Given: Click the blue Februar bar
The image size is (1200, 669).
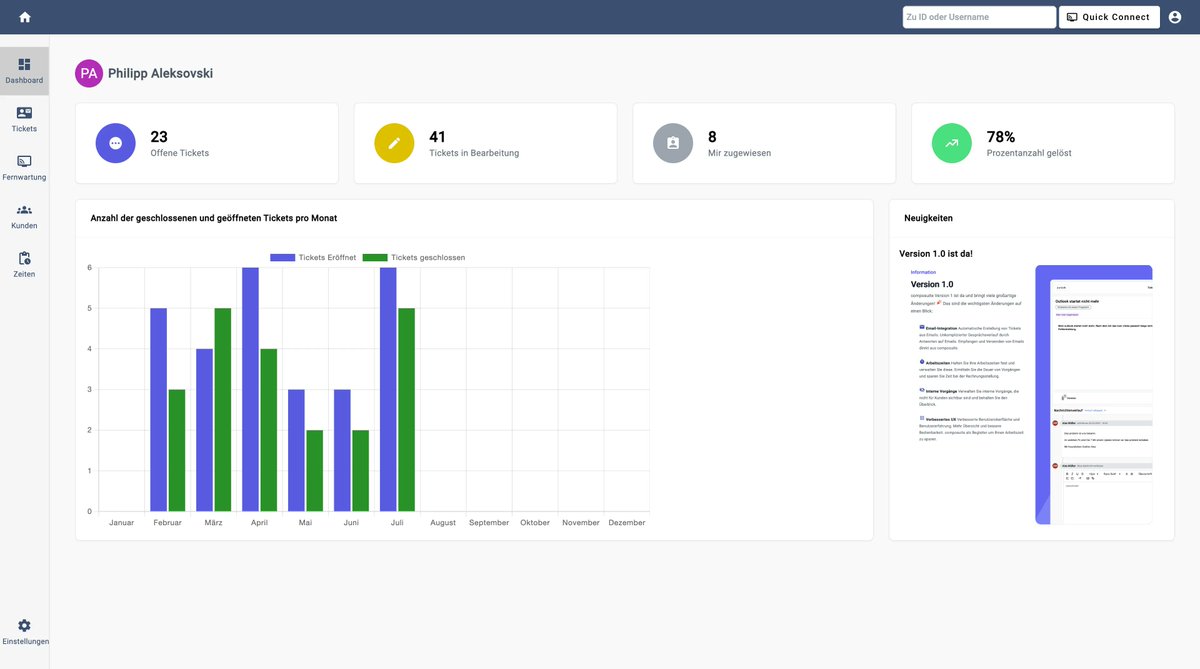Looking at the screenshot, I should 158,410.
